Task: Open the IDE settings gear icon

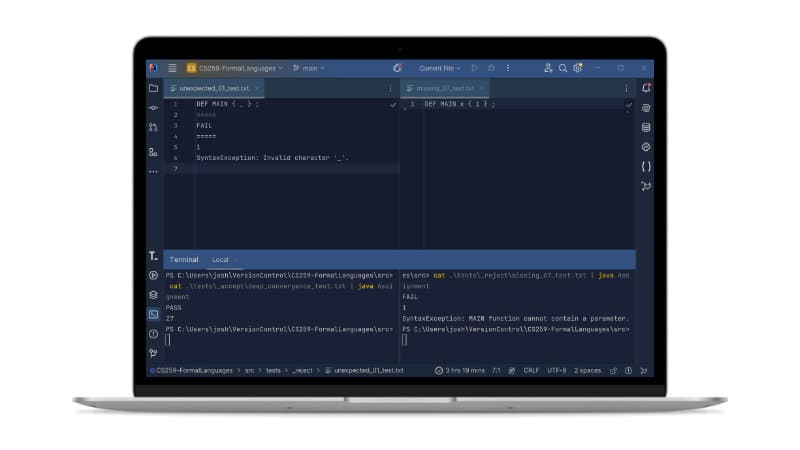Action: click(578, 68)
